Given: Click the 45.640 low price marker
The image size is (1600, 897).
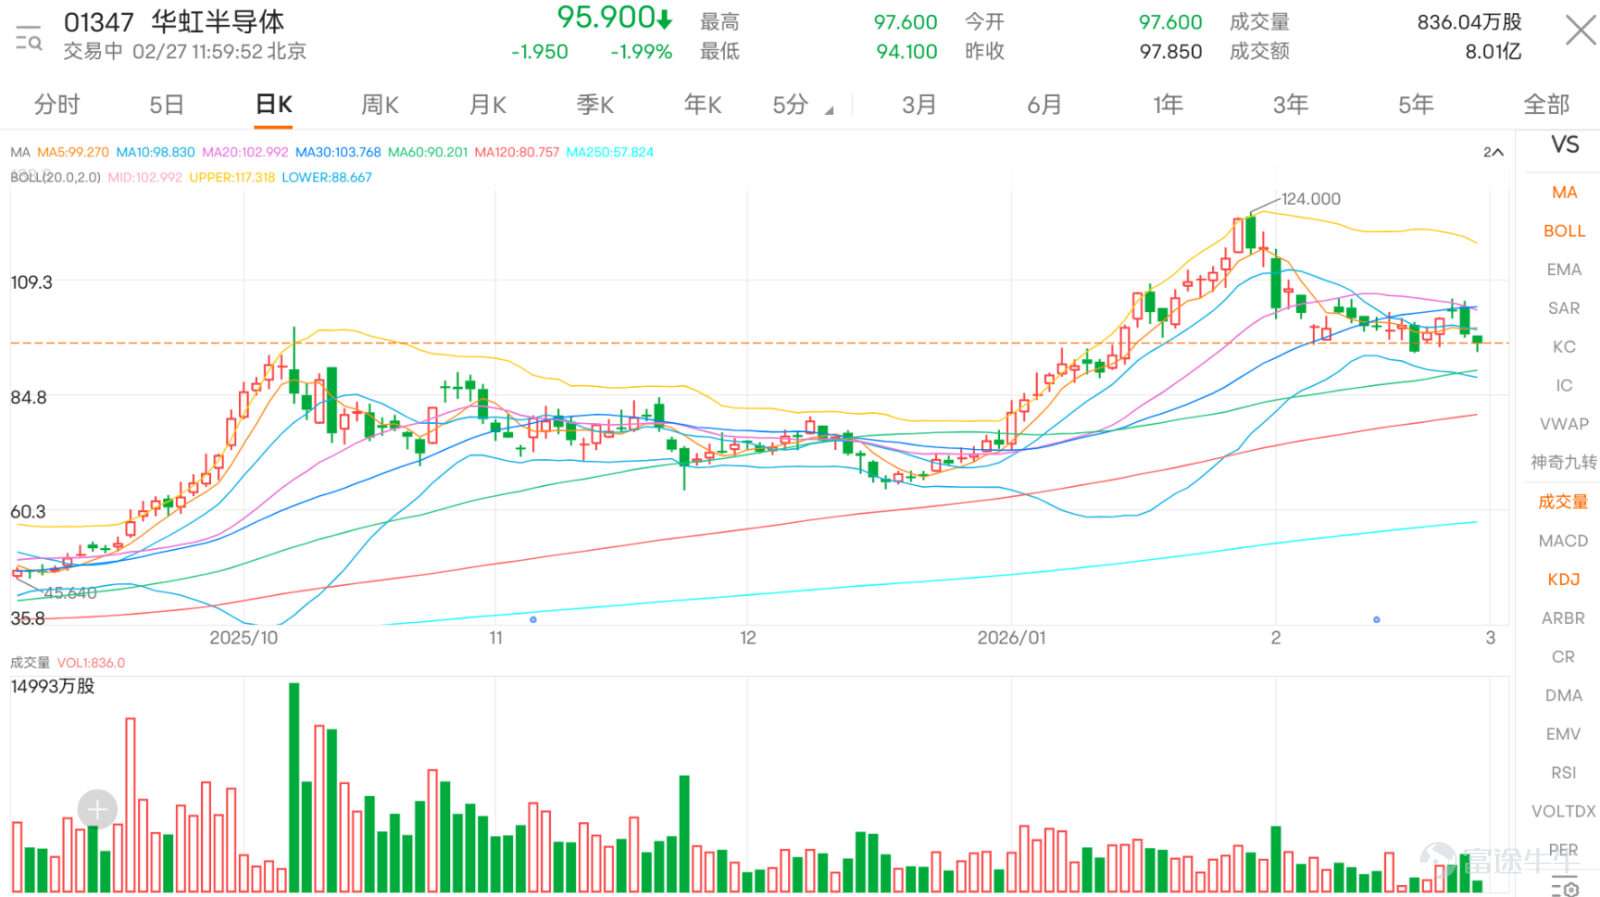Looking at the screenshot, I should (x=70, y=593).
